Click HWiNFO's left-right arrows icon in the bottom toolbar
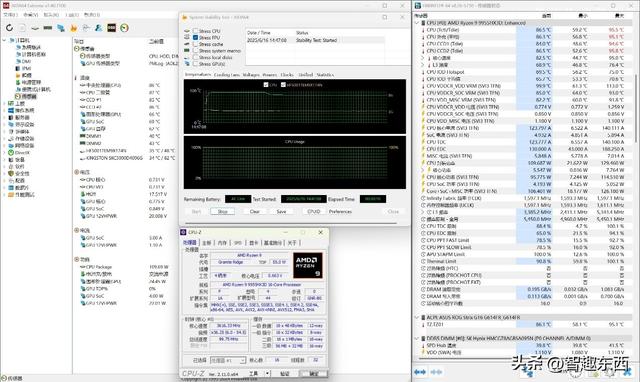Screen dimensions: 640x382 [x=420, y=372]
